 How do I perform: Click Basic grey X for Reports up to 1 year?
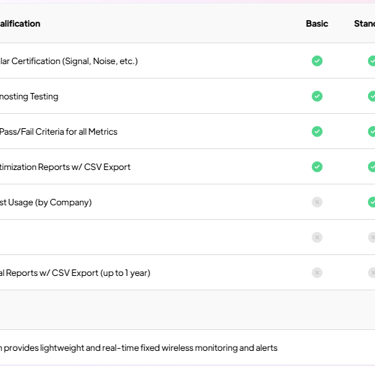317,273
